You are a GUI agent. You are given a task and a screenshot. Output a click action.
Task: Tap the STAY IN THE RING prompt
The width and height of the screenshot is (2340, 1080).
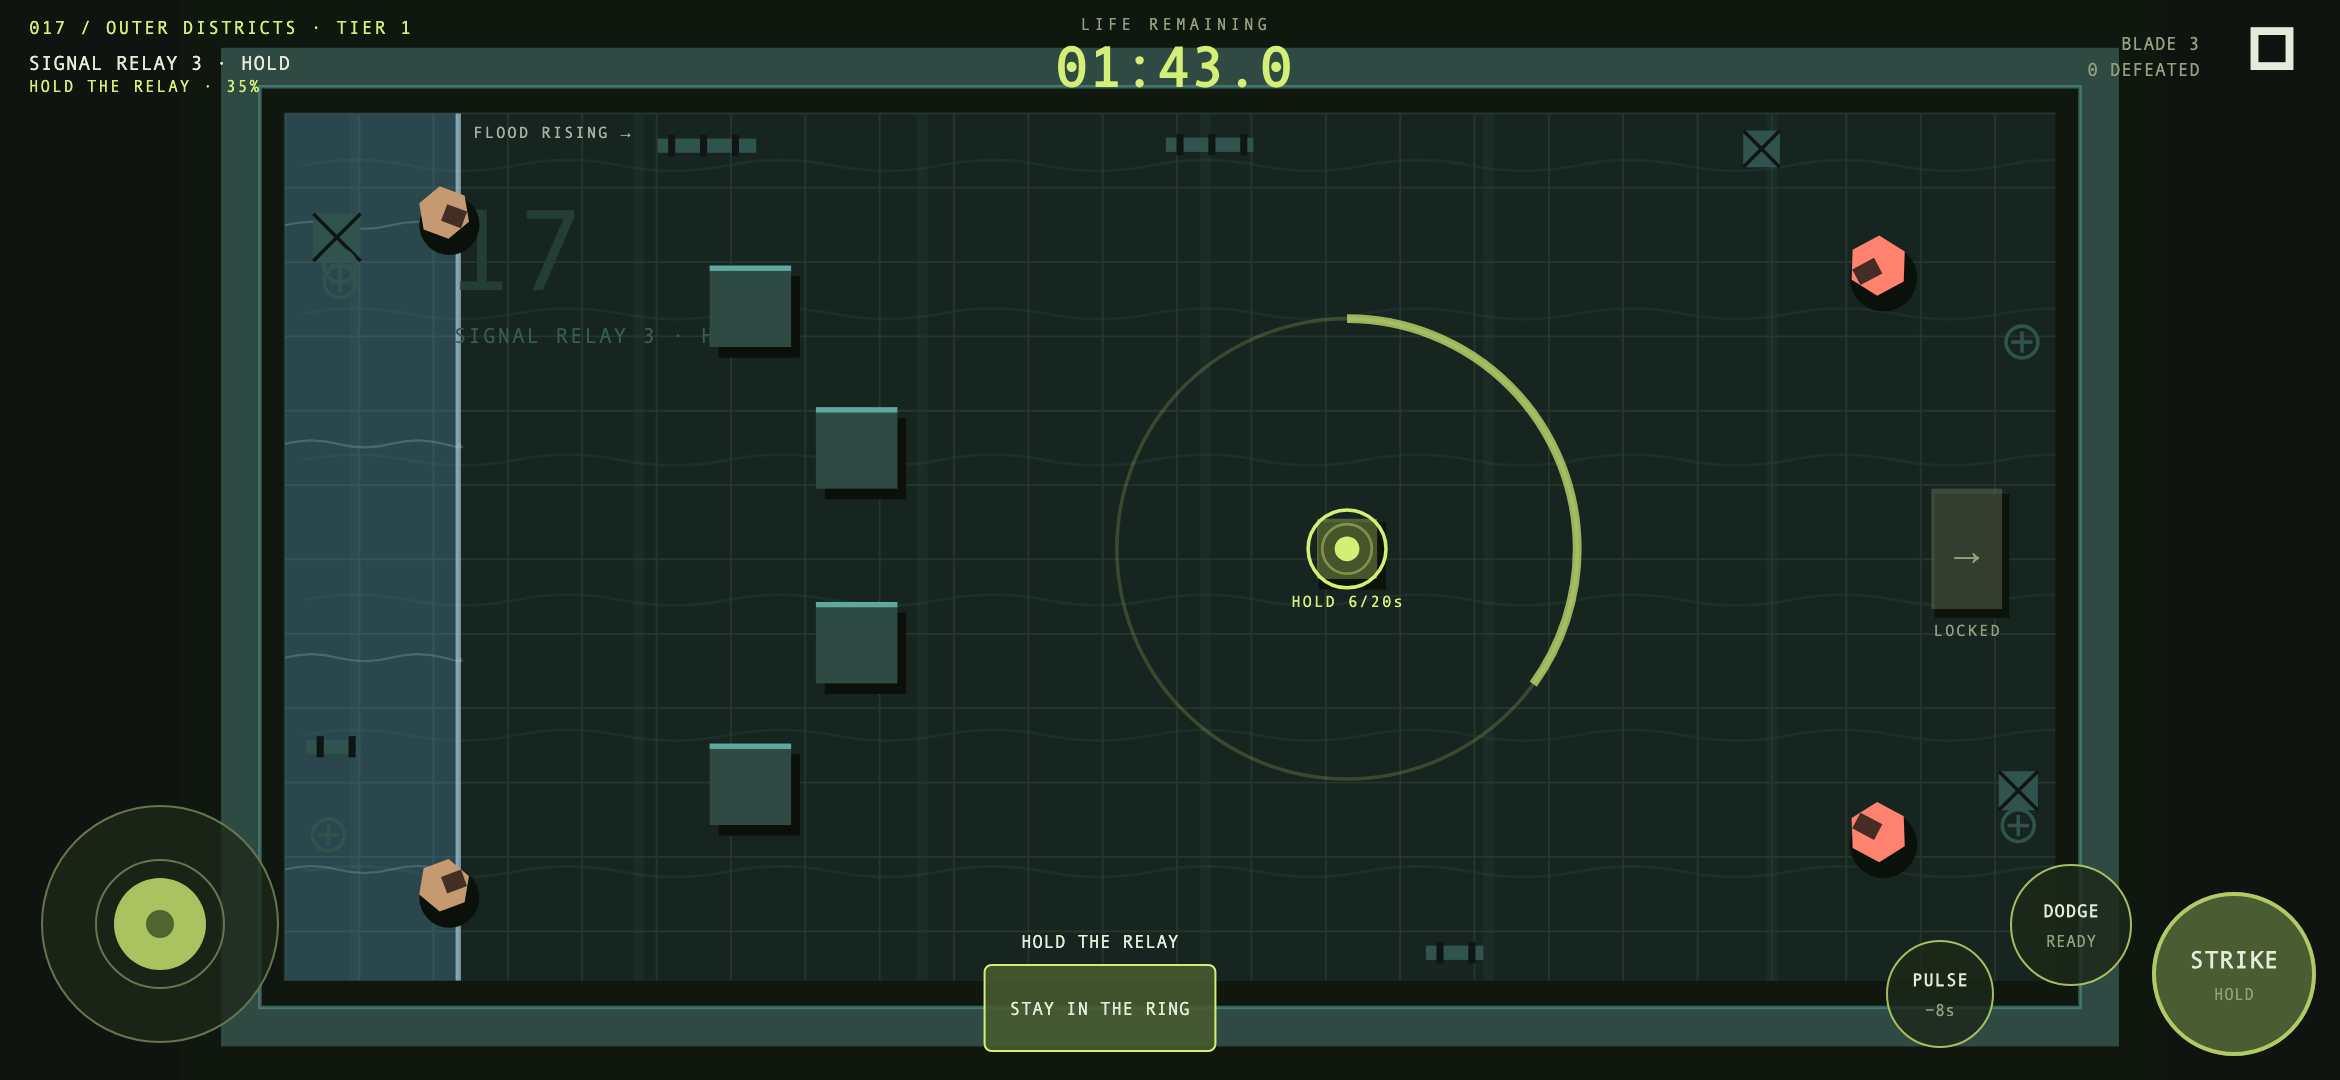coord(1100,1008)
